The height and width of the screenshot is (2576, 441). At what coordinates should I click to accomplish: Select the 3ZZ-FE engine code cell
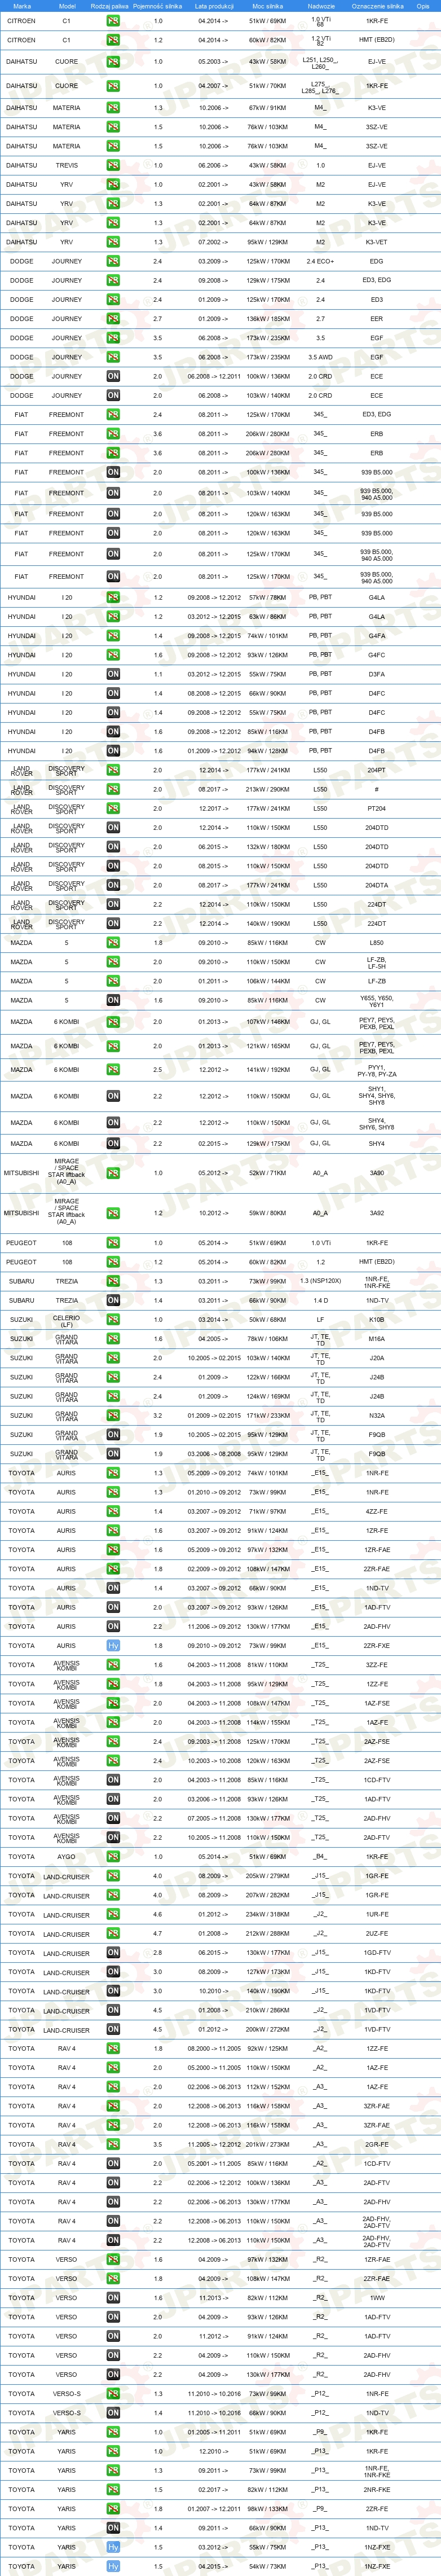(x=377, y=1665)
